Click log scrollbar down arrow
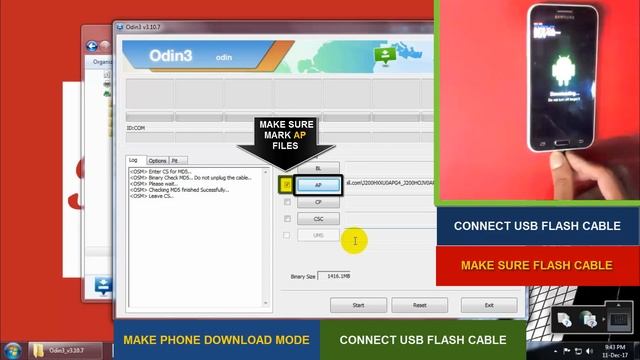This screenshot has height=360, width=640. [266, 303]
